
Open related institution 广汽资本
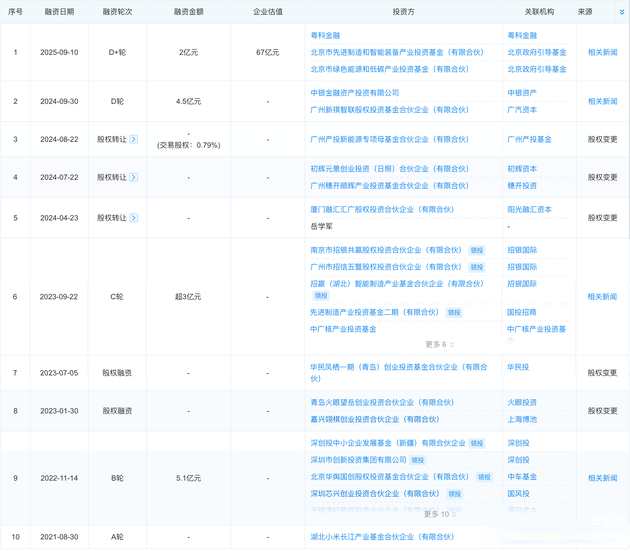pyautogui.click(x=522, y=110)
